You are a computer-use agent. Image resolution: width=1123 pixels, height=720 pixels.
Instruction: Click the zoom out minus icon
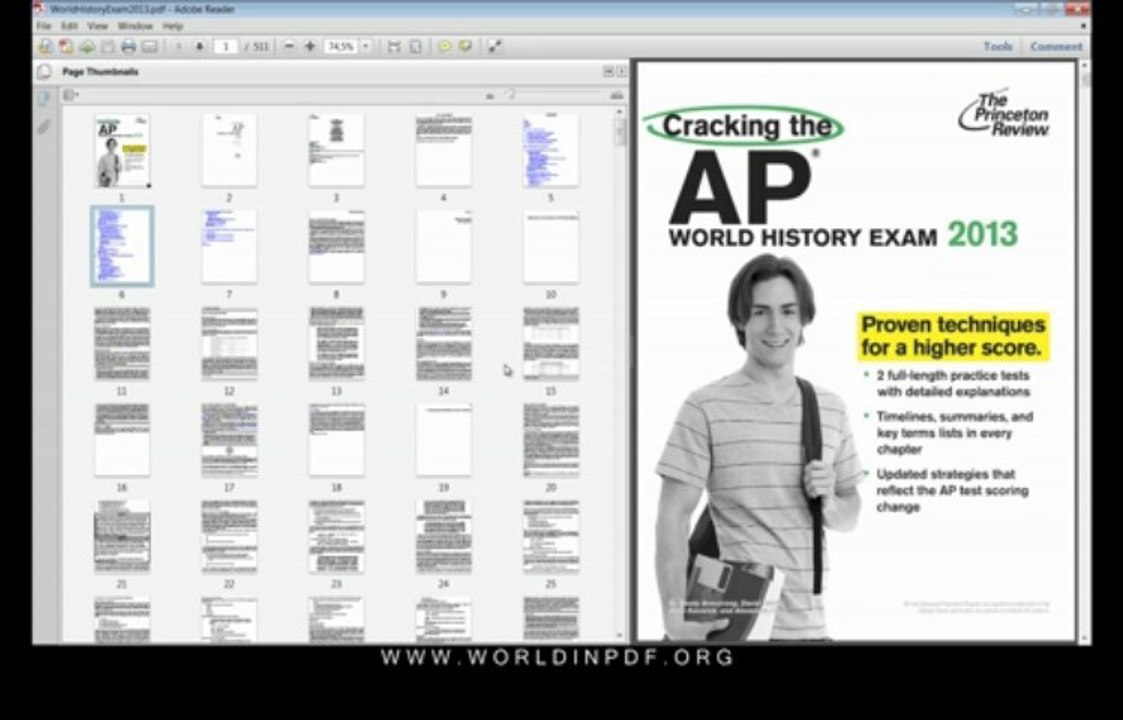(x=289, y=47)
